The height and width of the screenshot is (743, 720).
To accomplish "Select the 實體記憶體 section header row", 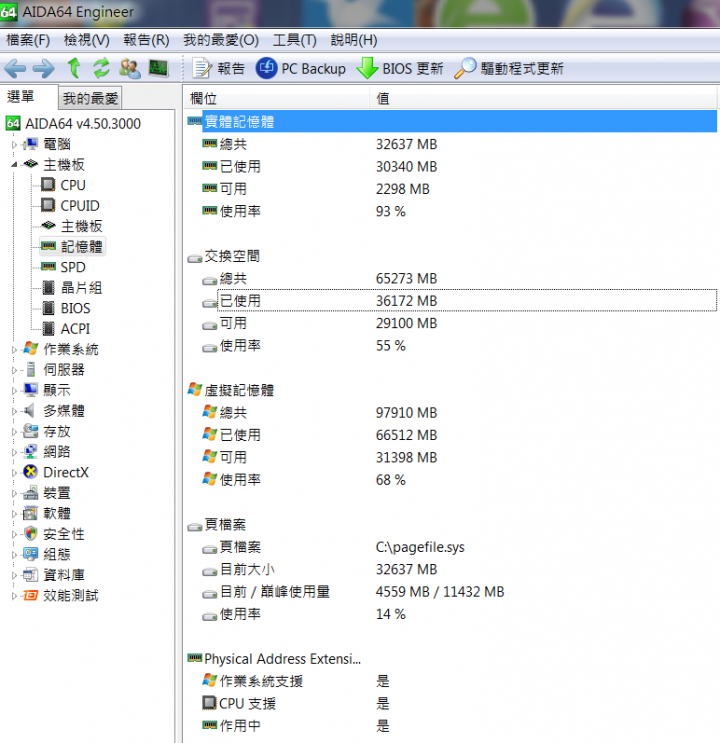I will [452, 122].
